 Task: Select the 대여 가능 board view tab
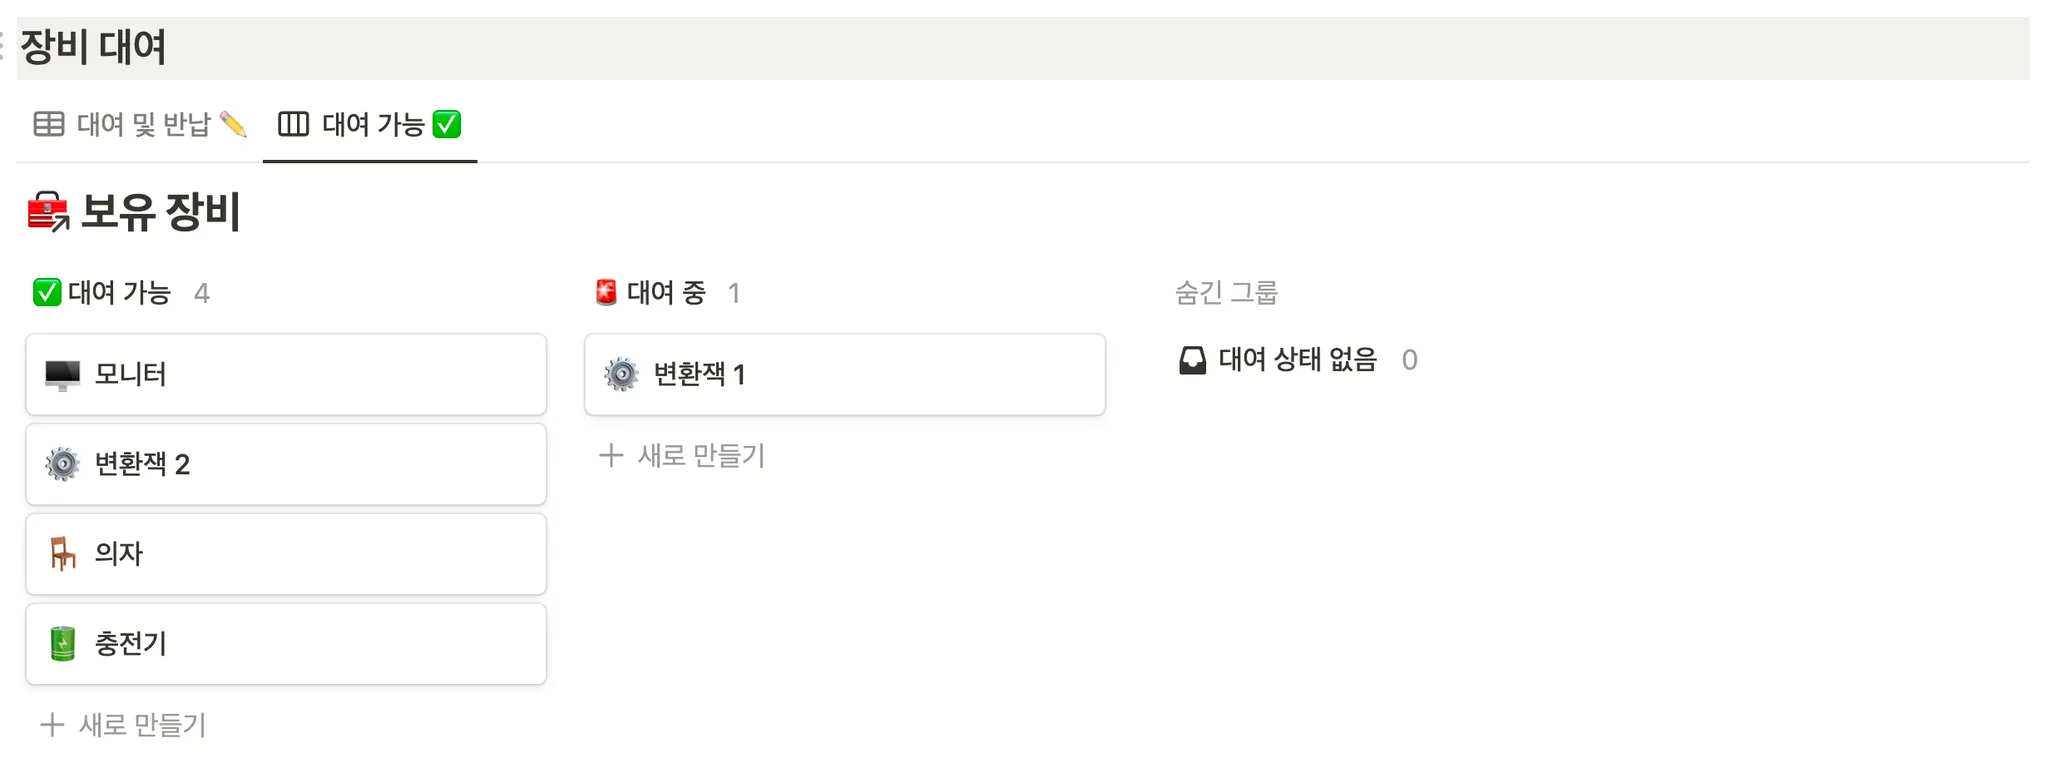370,125
